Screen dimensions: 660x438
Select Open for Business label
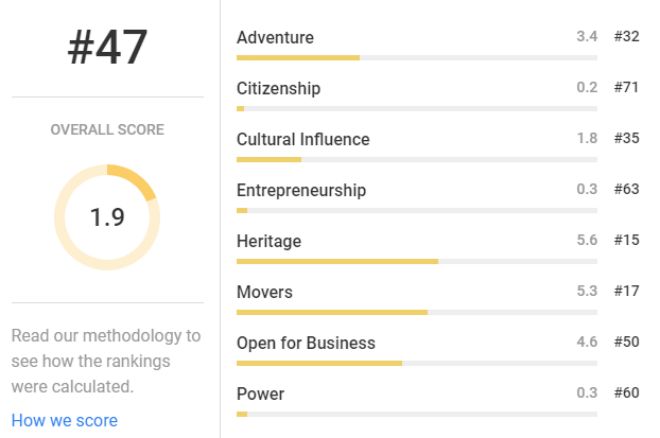[x=306, y=343]
